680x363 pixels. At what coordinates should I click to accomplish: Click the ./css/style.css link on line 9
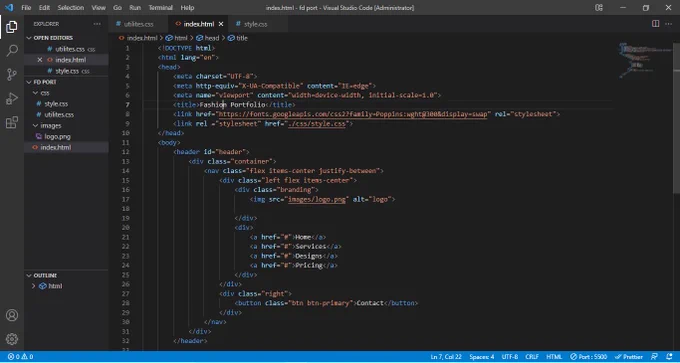(317, 124)
